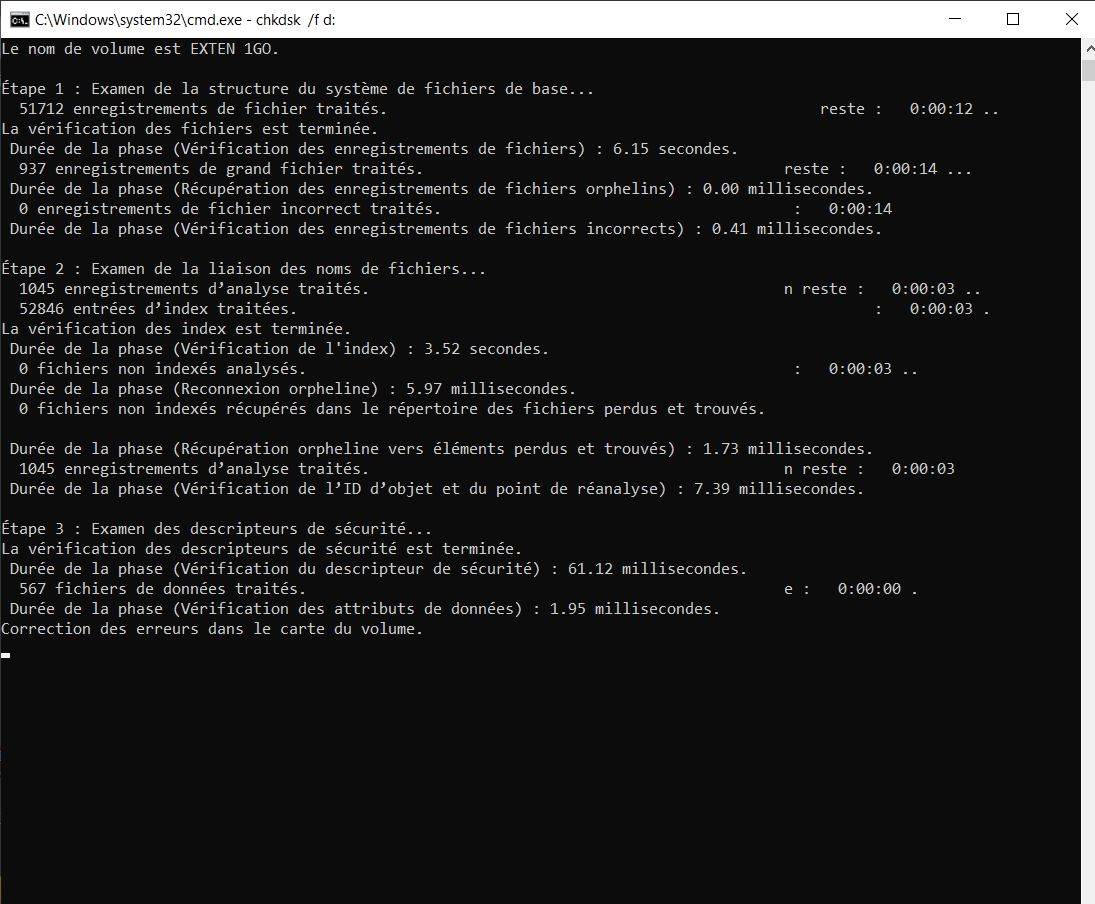Click the '0:00:12' remaining time value
The height and width of the screenshot is (904, 1095).
click(940, 109)
